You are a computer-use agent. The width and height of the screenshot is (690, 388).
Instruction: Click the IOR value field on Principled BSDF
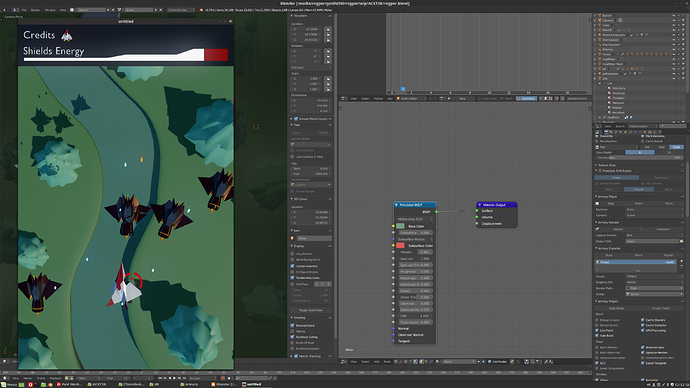coord(415,316)
